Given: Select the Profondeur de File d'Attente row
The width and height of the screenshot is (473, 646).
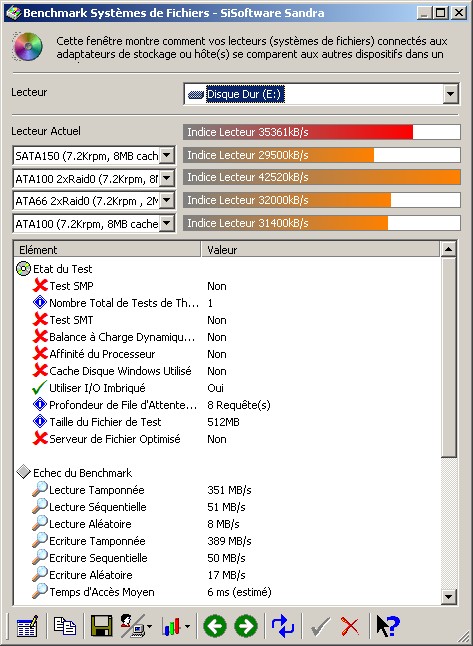Looking at the screenshot, I should point(227,405).
